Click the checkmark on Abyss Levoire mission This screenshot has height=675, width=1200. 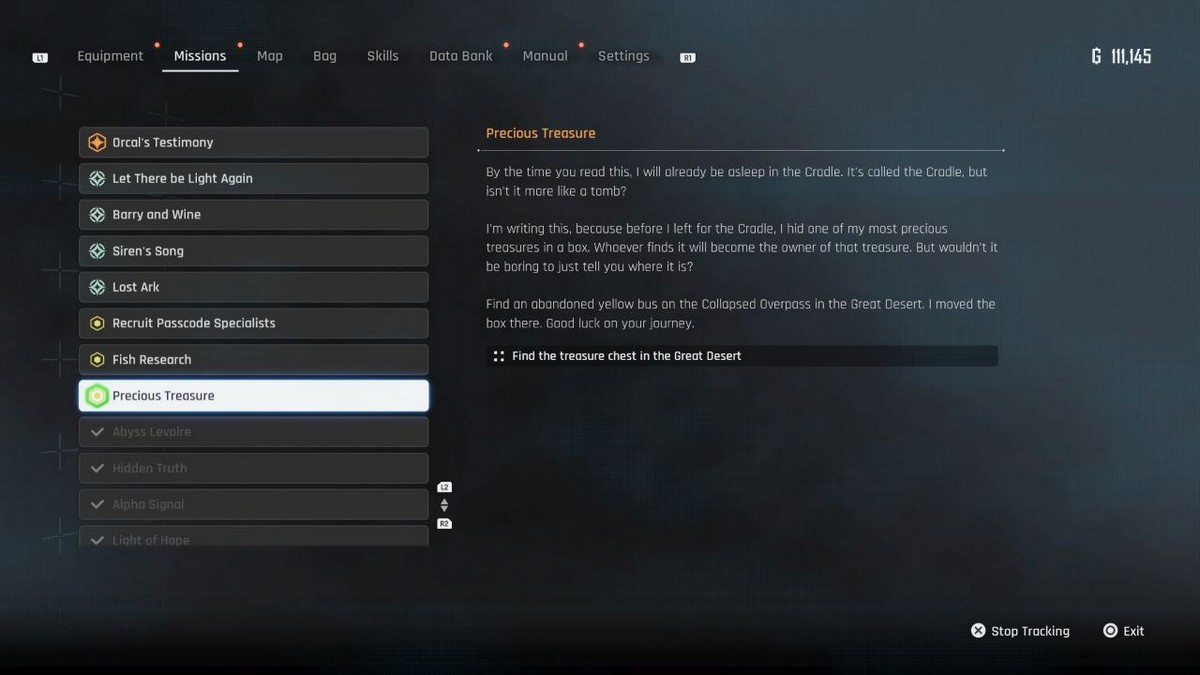tap(97, 432)
